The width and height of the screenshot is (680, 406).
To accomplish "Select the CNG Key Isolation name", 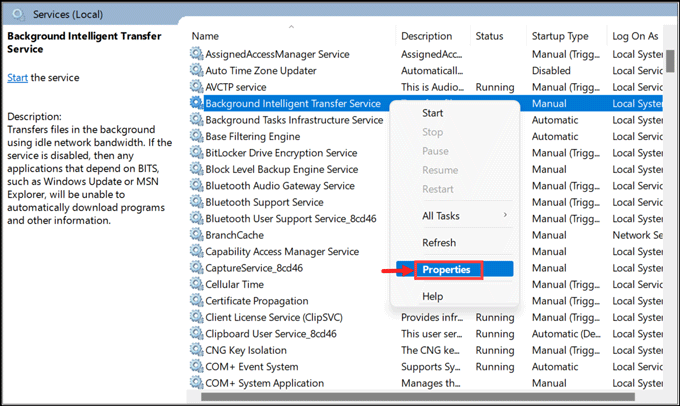I will coord(246,350).
